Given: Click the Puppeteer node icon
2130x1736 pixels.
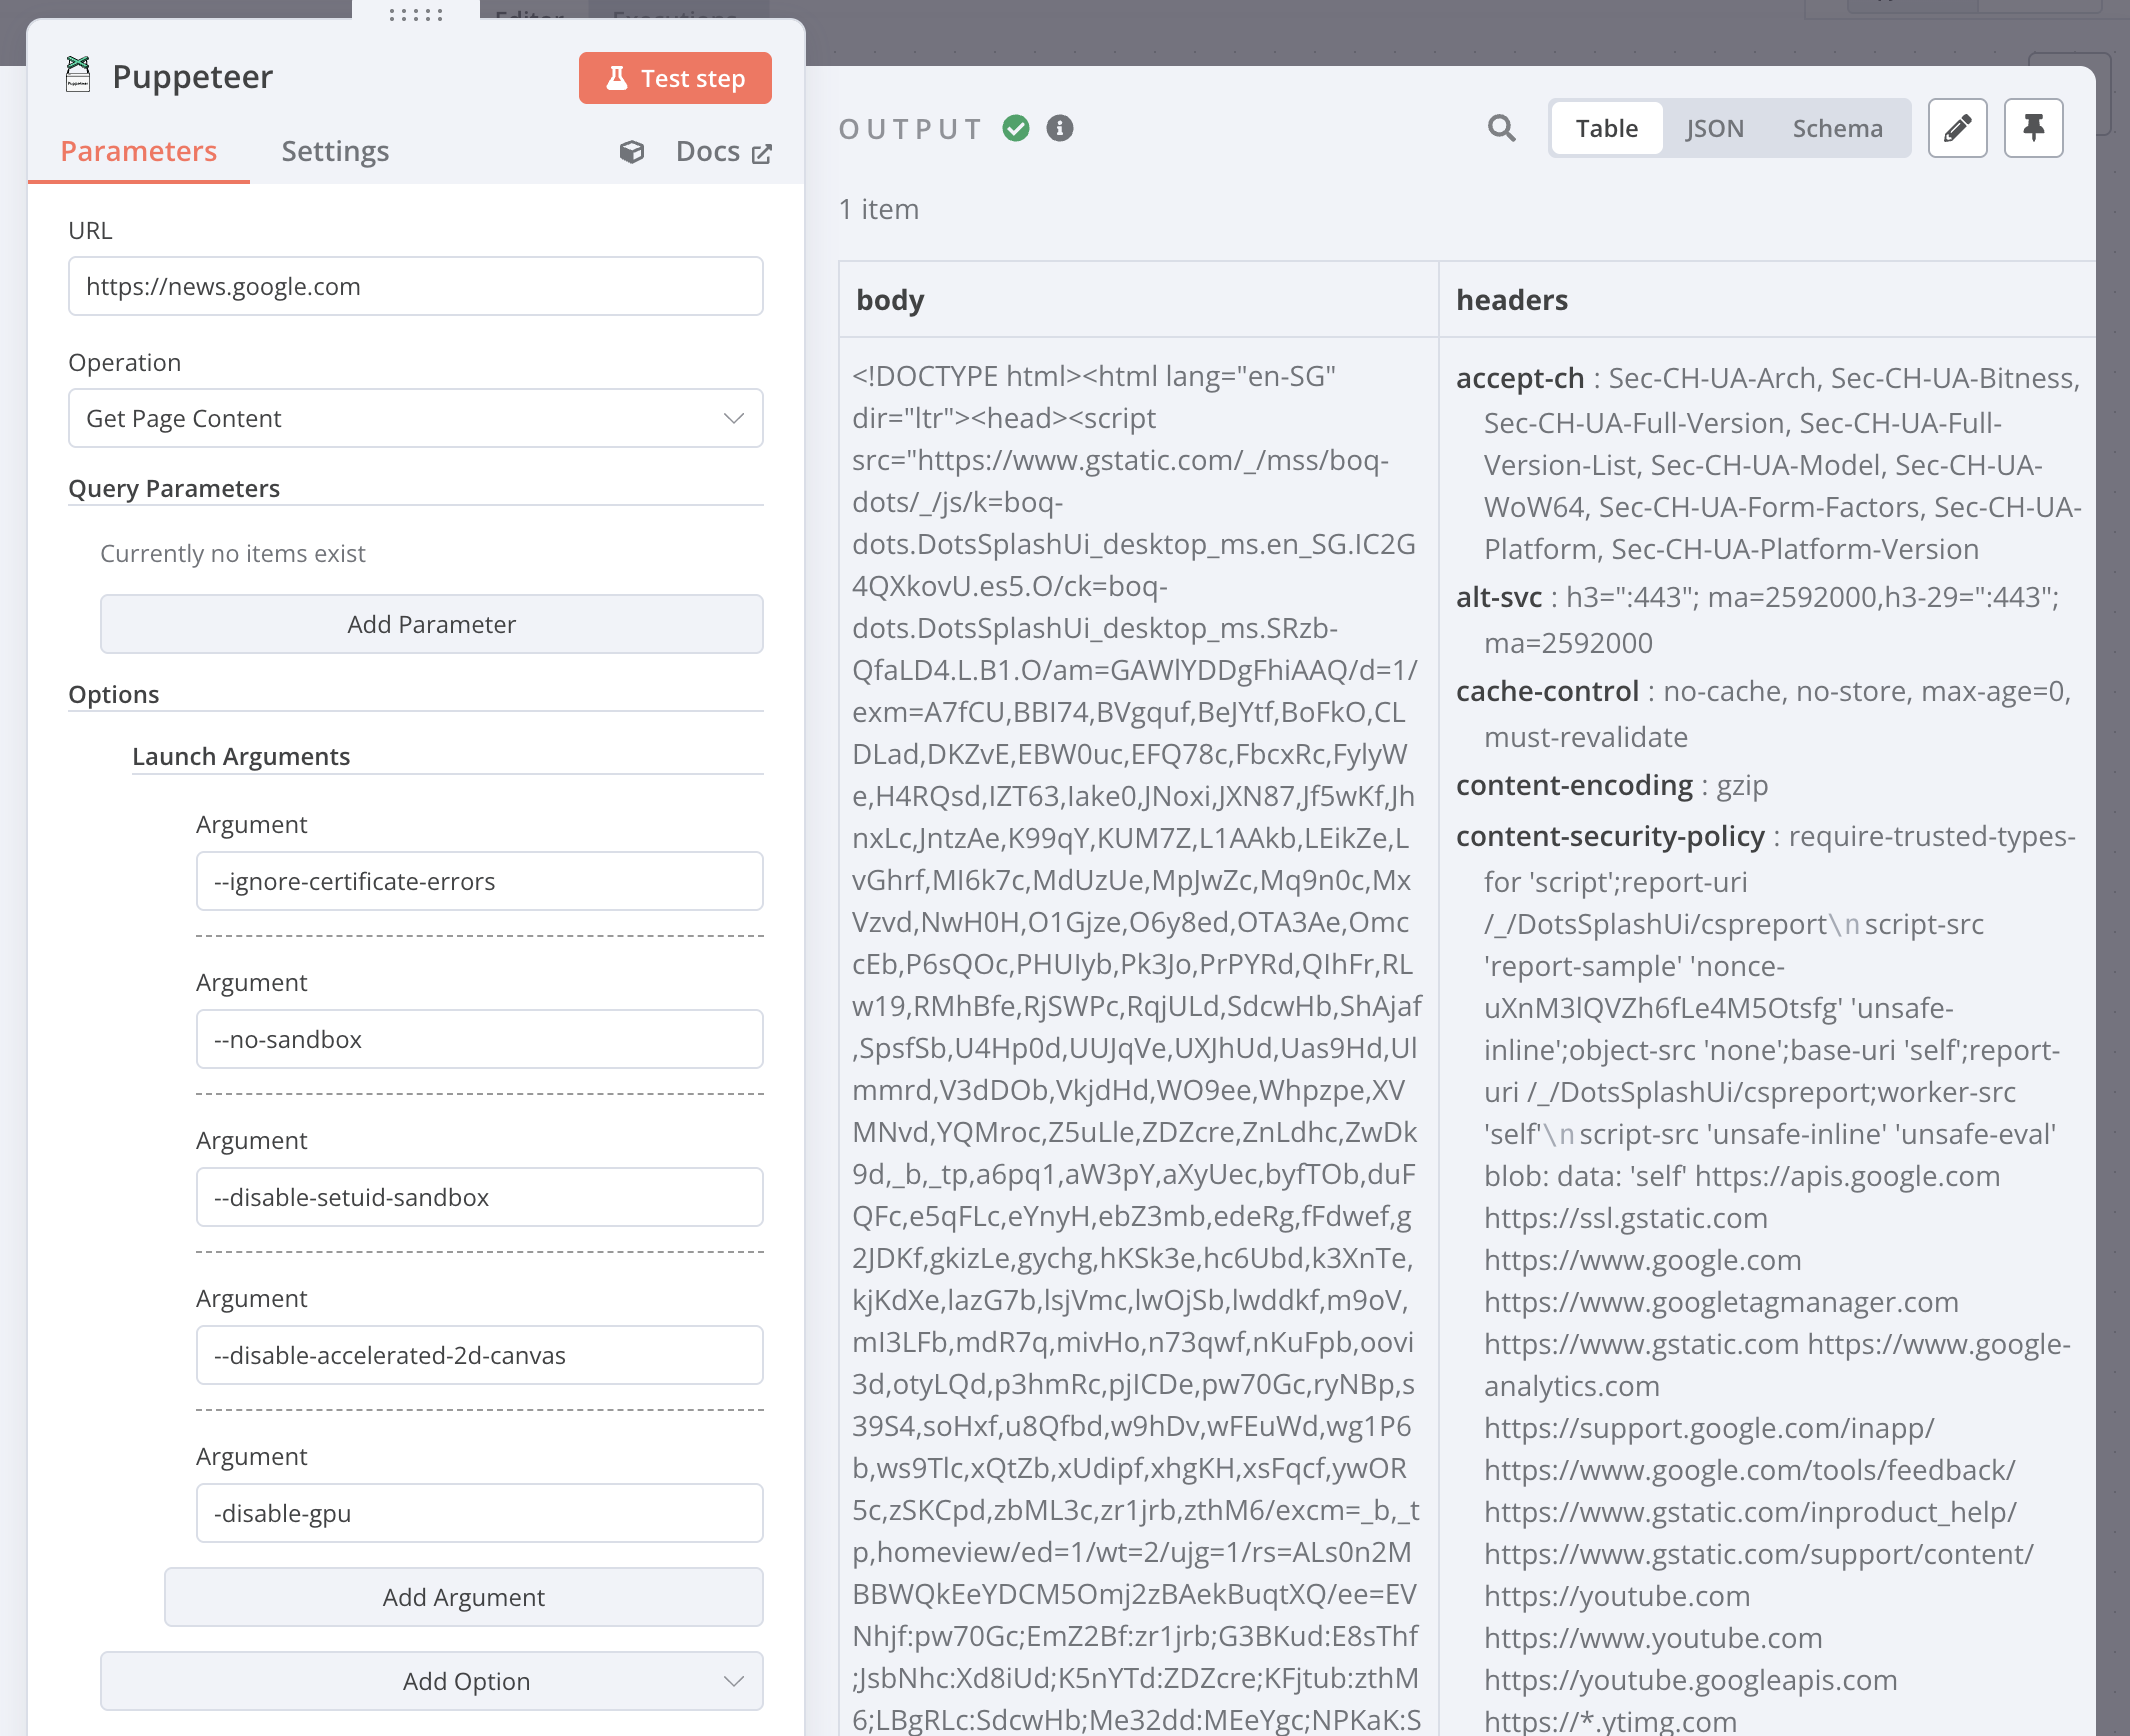Looking at the screenshot, I should pyautogui.click(x=78, y=75).
